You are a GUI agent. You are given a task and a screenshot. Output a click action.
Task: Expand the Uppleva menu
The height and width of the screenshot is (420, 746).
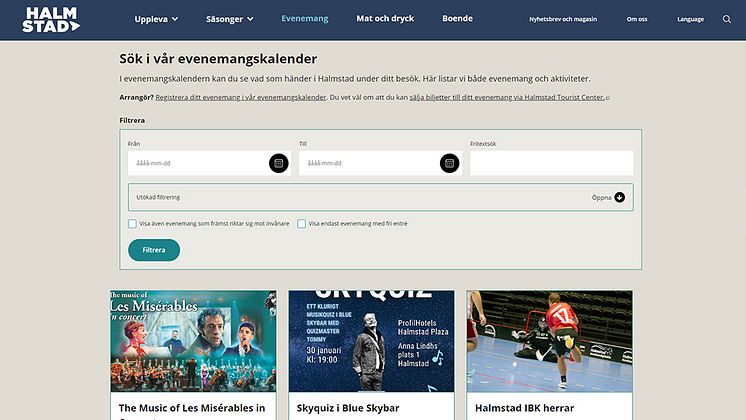[x=156, y=19]
